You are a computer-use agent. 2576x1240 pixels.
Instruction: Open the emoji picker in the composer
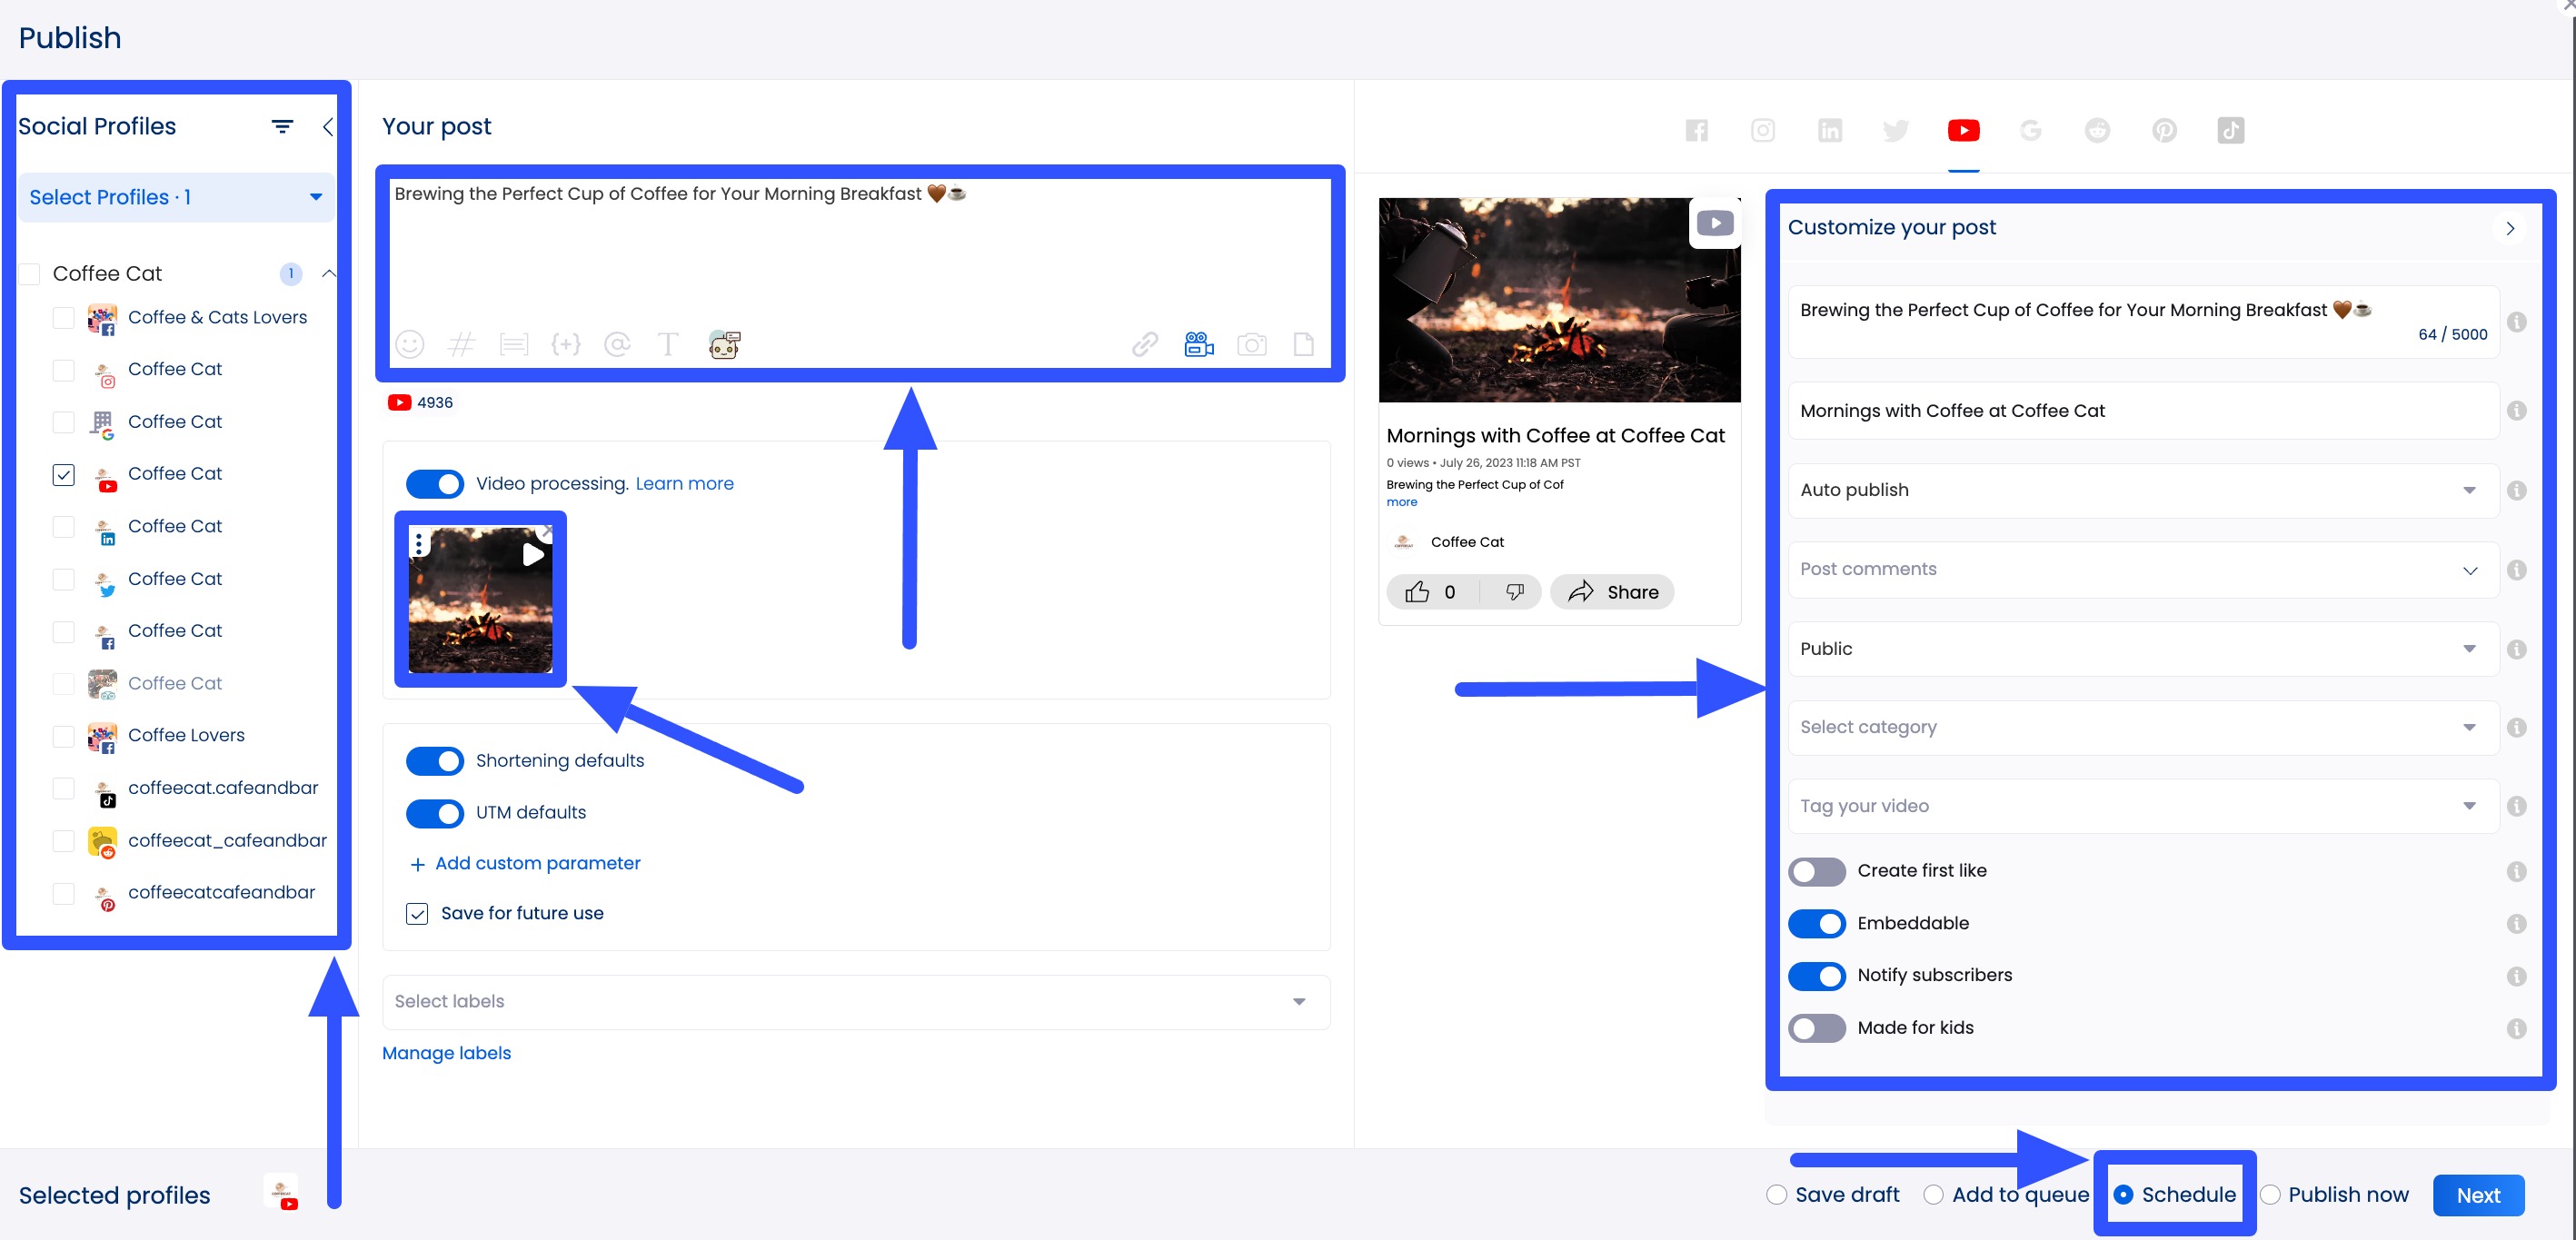(410, 344)
